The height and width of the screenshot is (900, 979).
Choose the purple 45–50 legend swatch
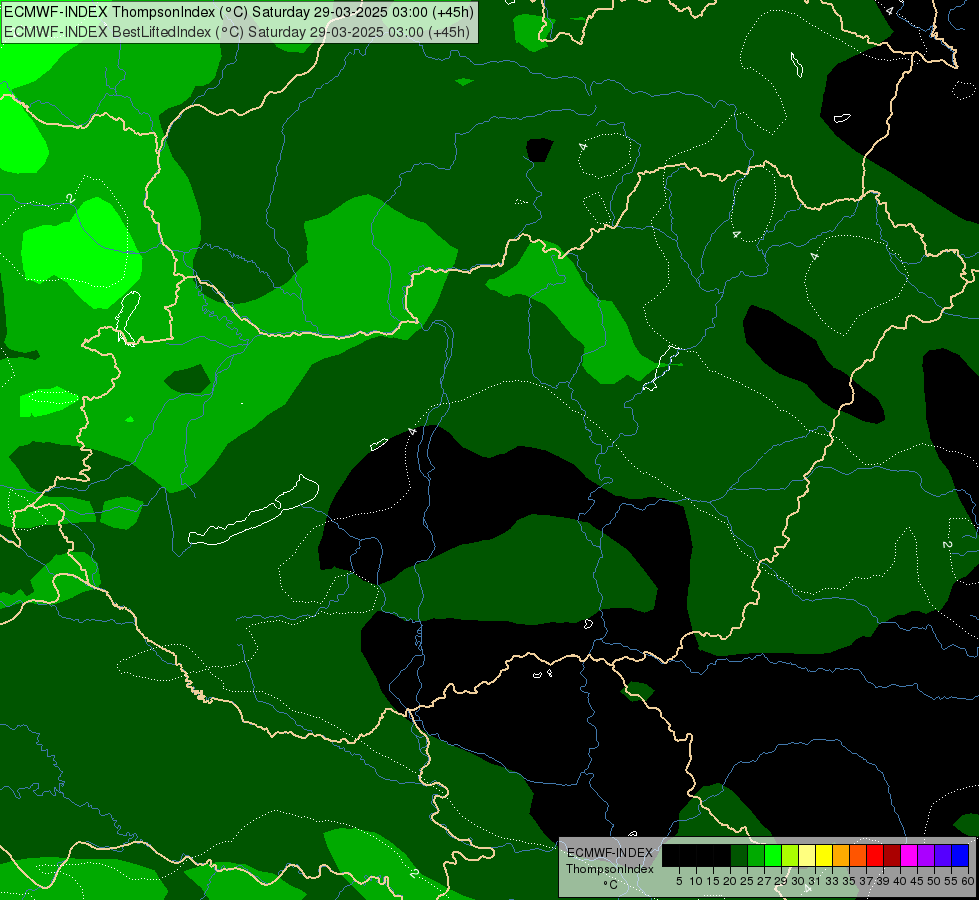coord(926,855)
